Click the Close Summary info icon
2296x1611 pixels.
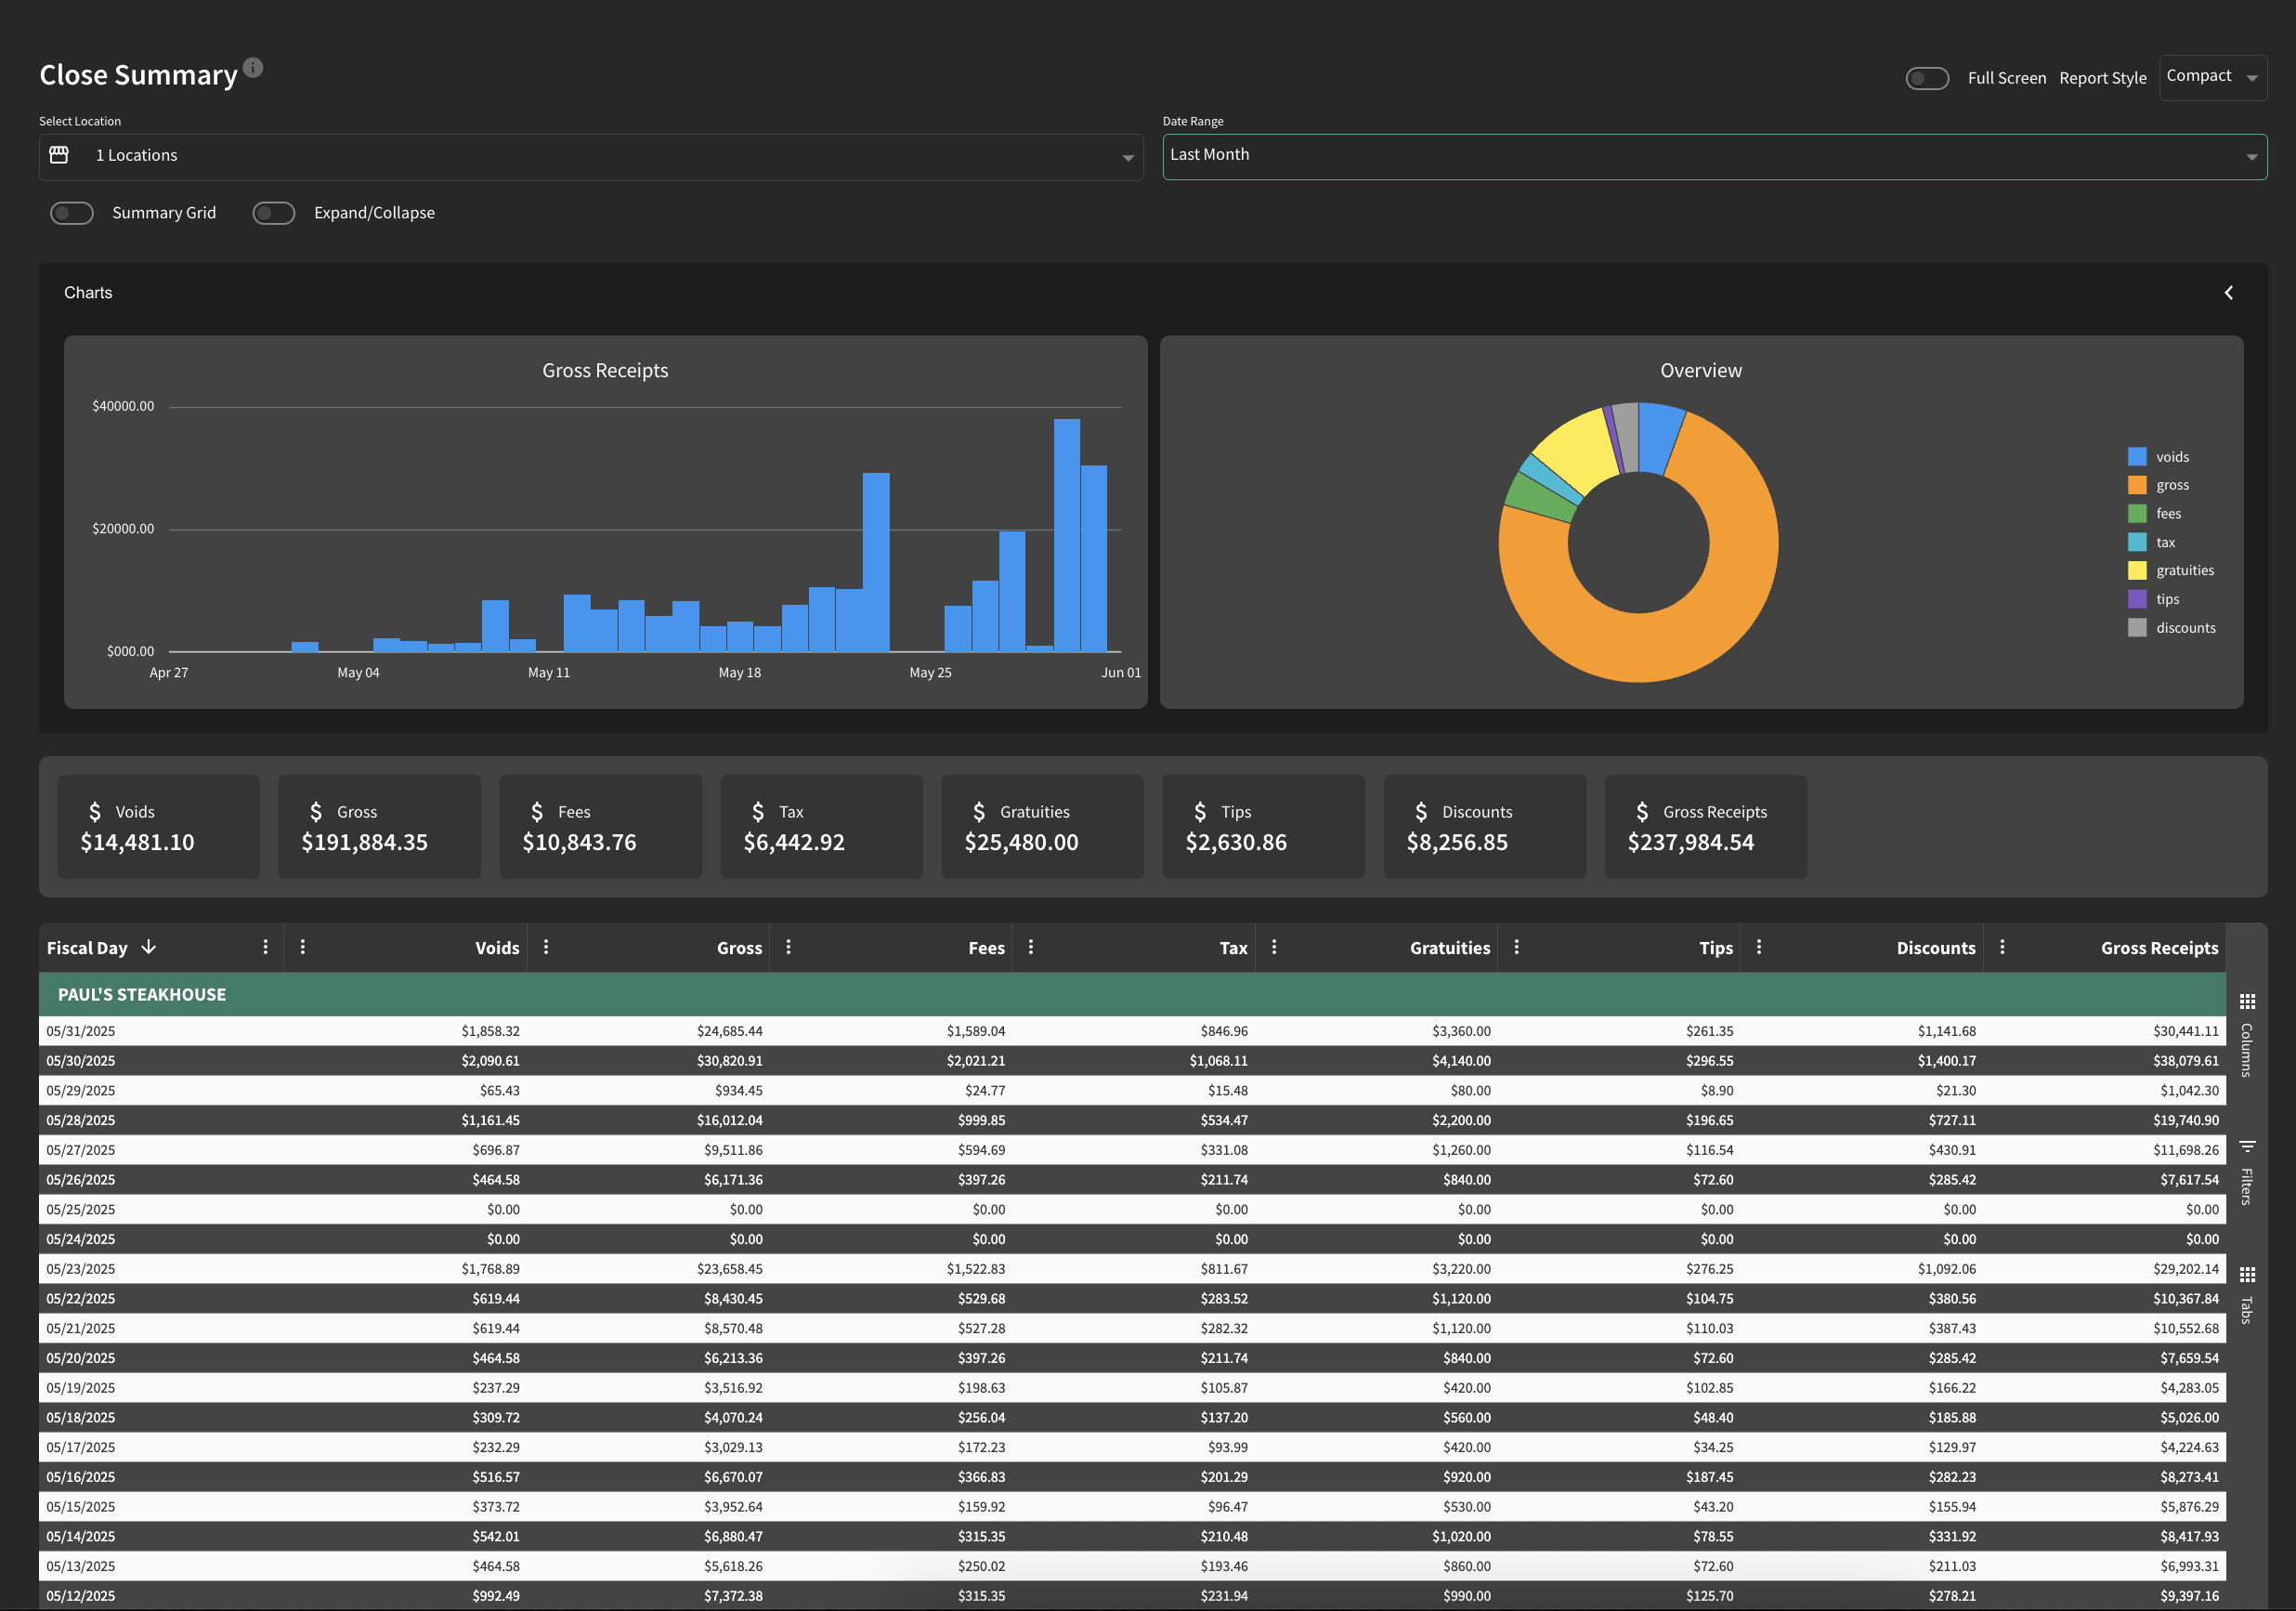pos(253,67)
